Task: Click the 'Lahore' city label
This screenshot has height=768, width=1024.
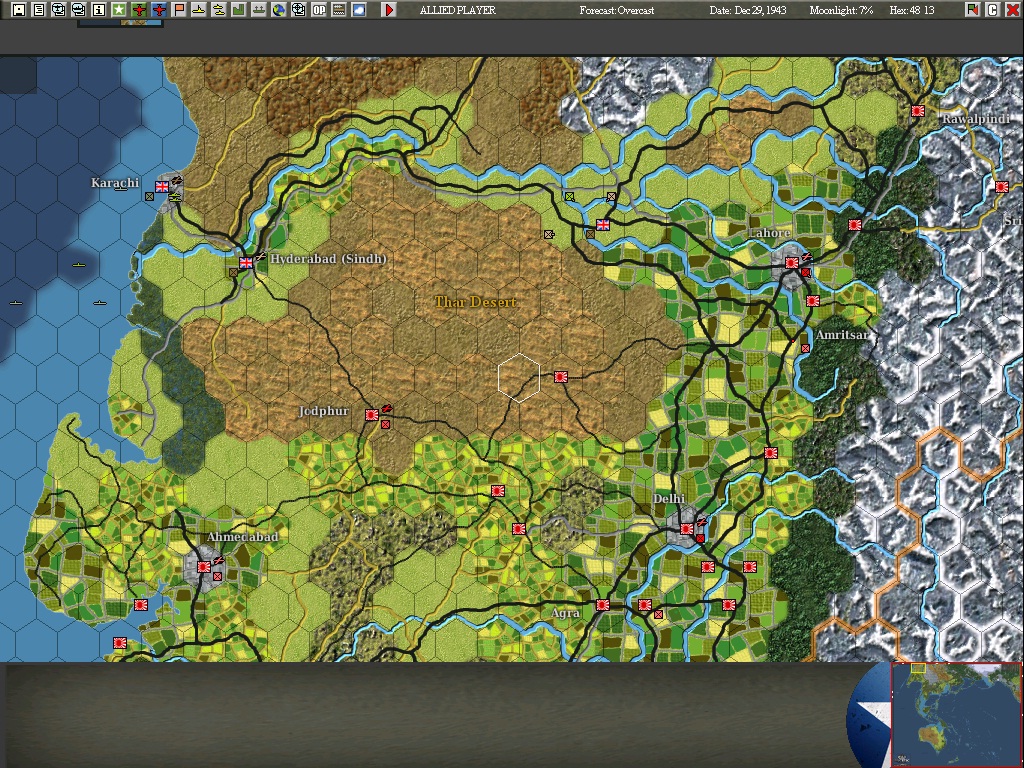Action: click(769, 232)
